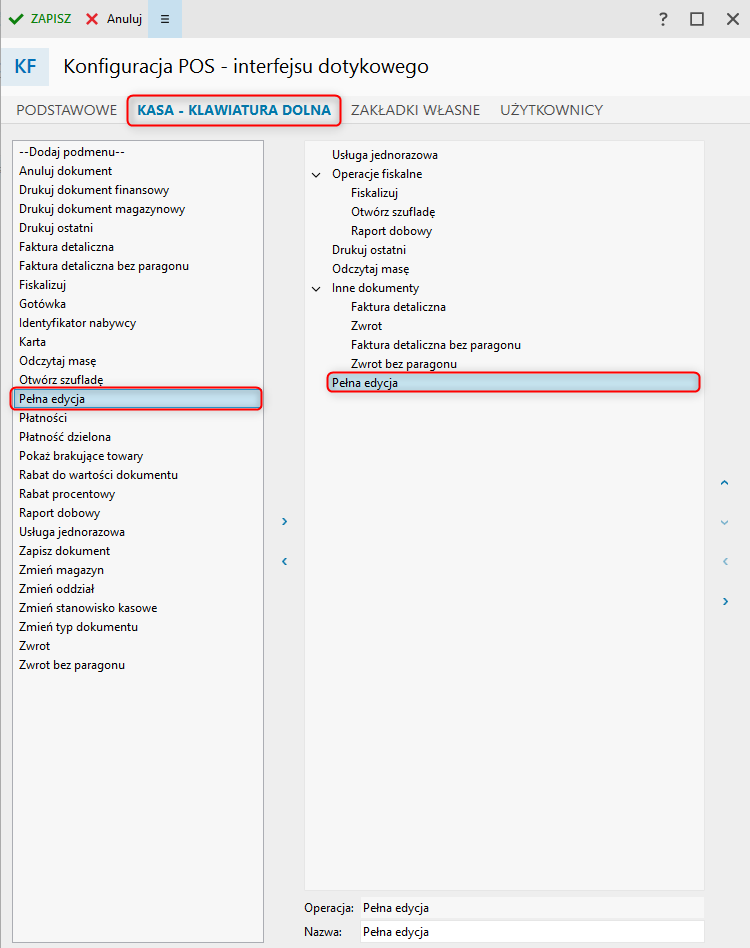The height and width of the screenshot is (948, 750).
Task: Click the Nazwa input field
Action: (x=531, y=932)
